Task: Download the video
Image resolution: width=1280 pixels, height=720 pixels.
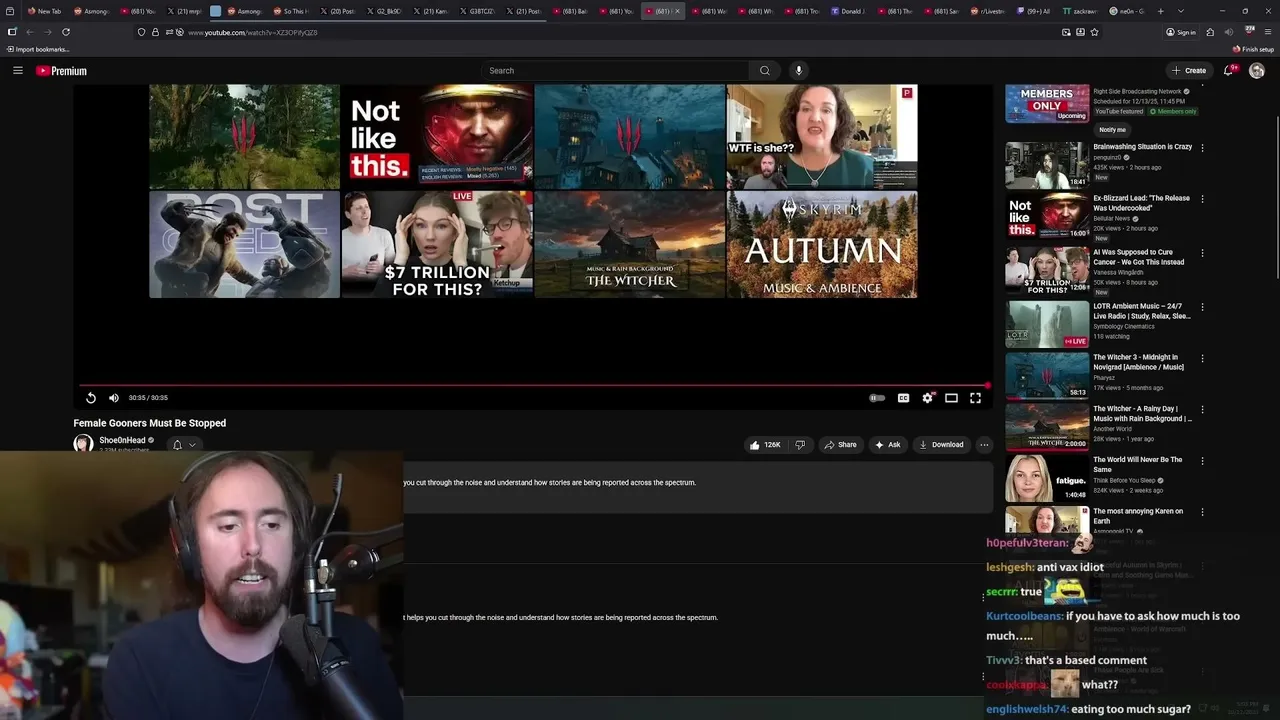Action: click(x=941, y=445)
